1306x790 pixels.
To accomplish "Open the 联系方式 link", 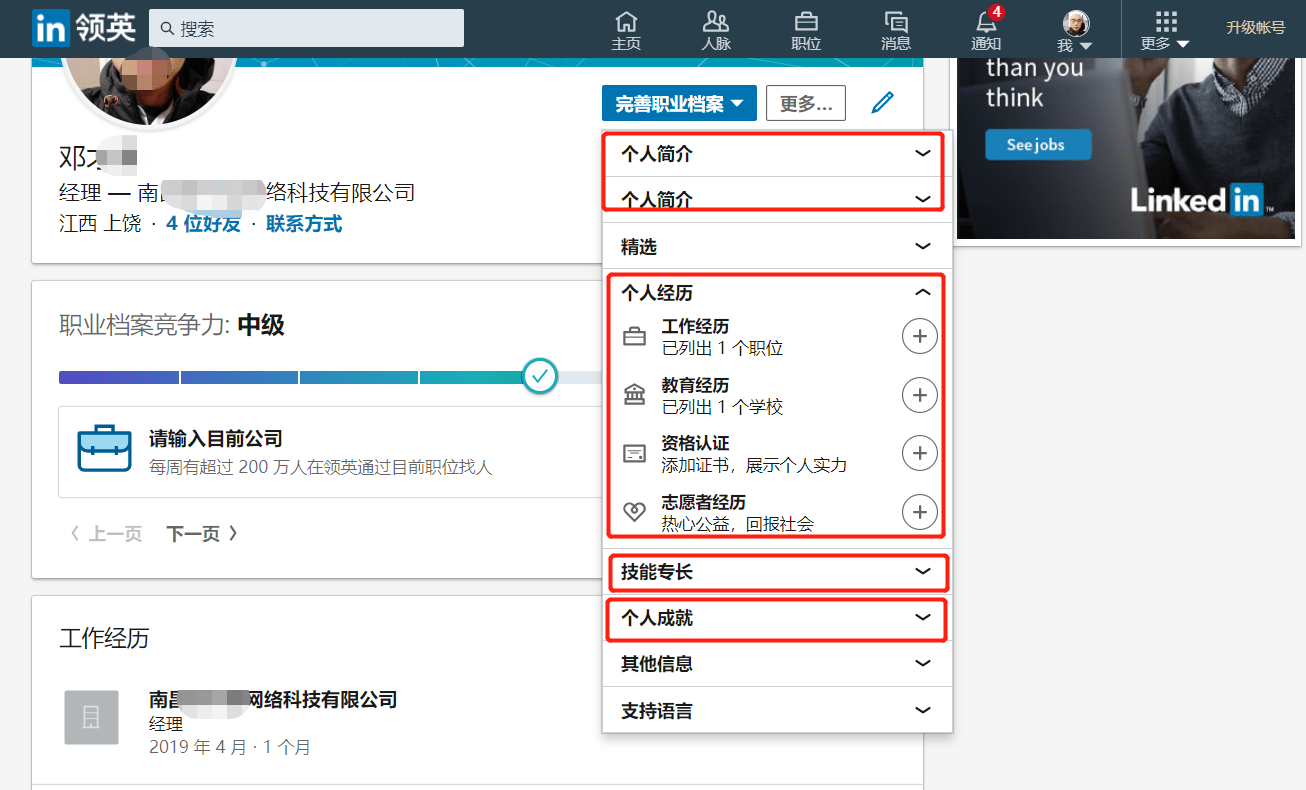I will [304, 224].
